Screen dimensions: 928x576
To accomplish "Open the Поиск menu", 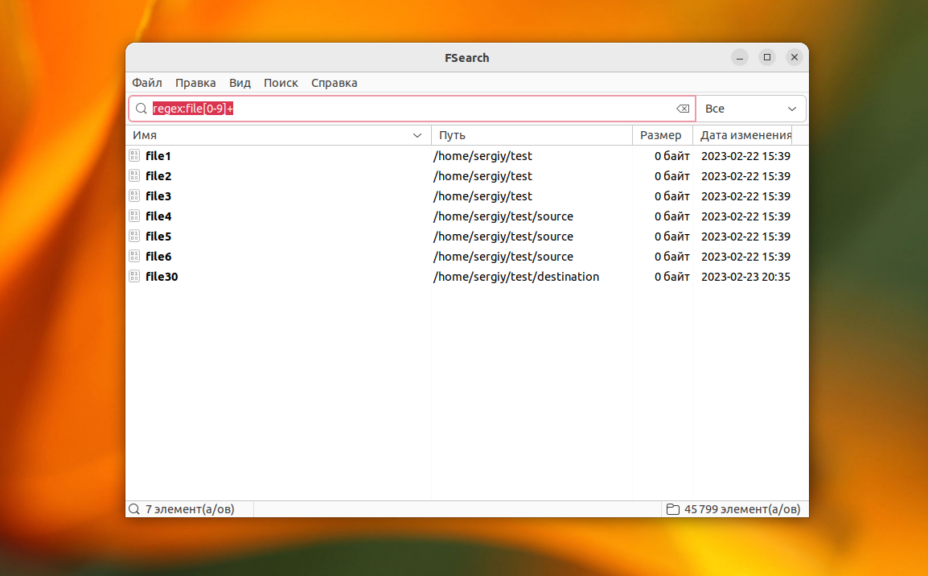I will 281,83.
